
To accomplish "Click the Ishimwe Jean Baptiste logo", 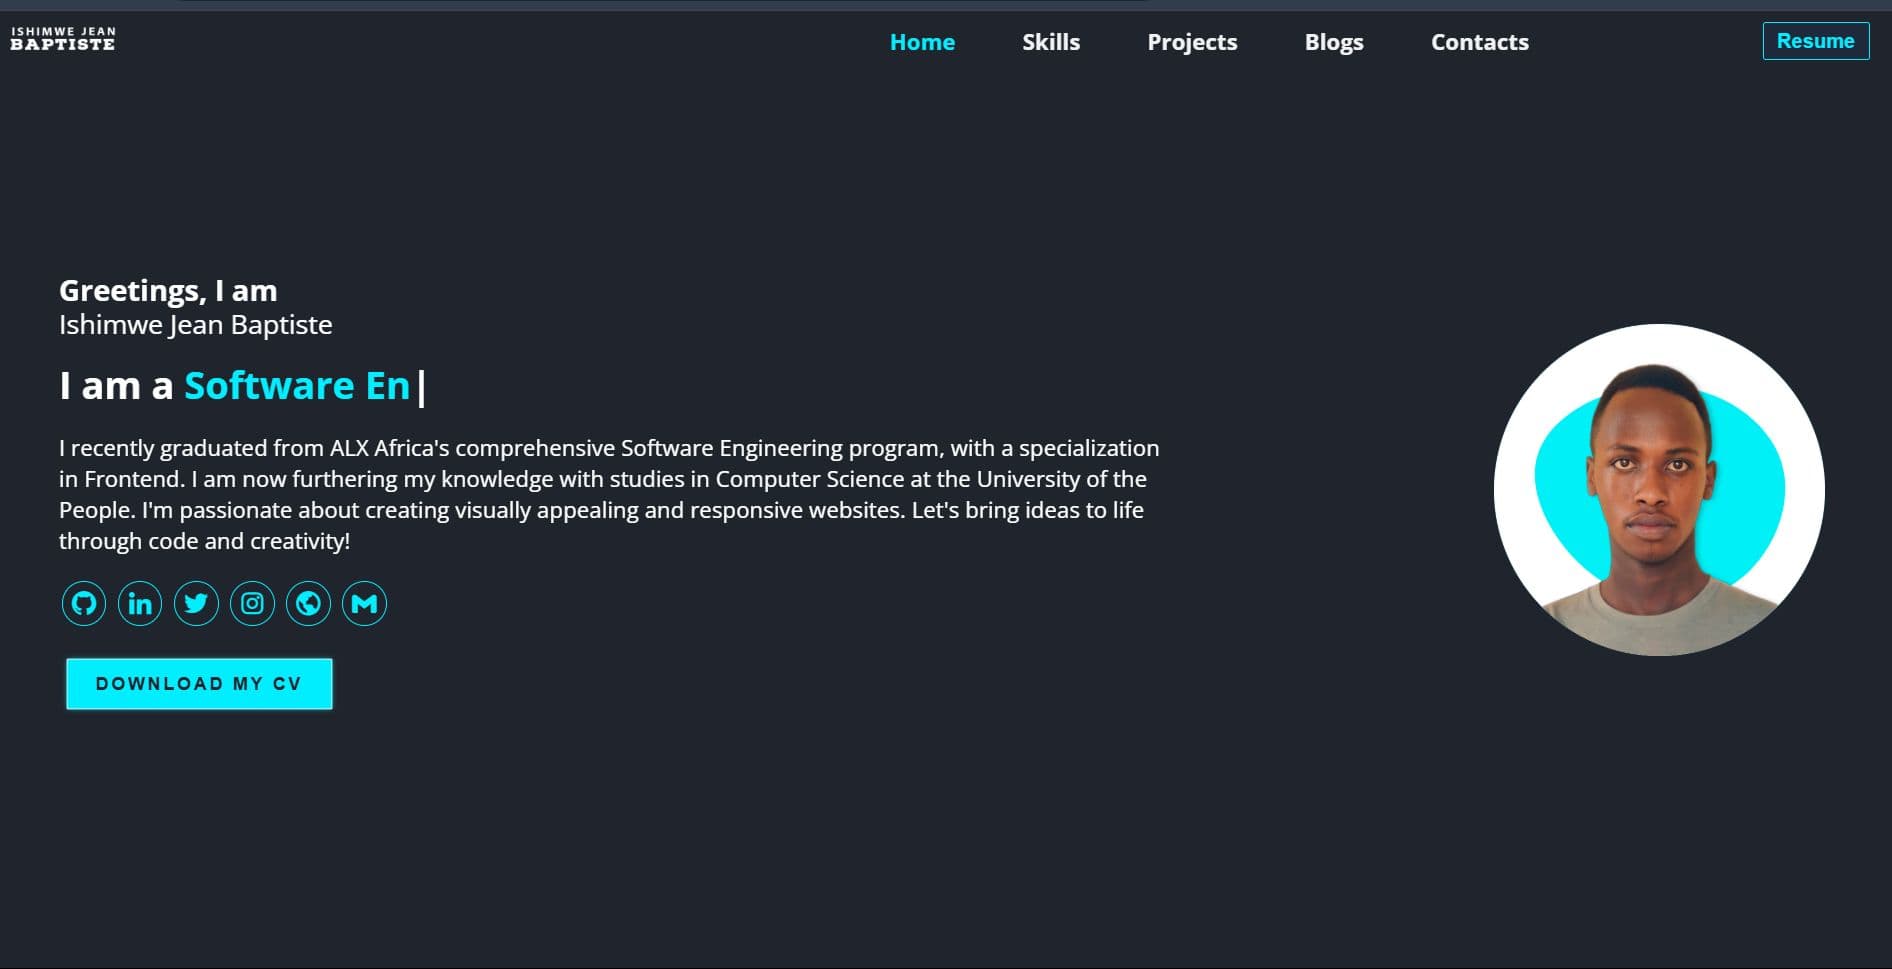I will pos(64,40).
